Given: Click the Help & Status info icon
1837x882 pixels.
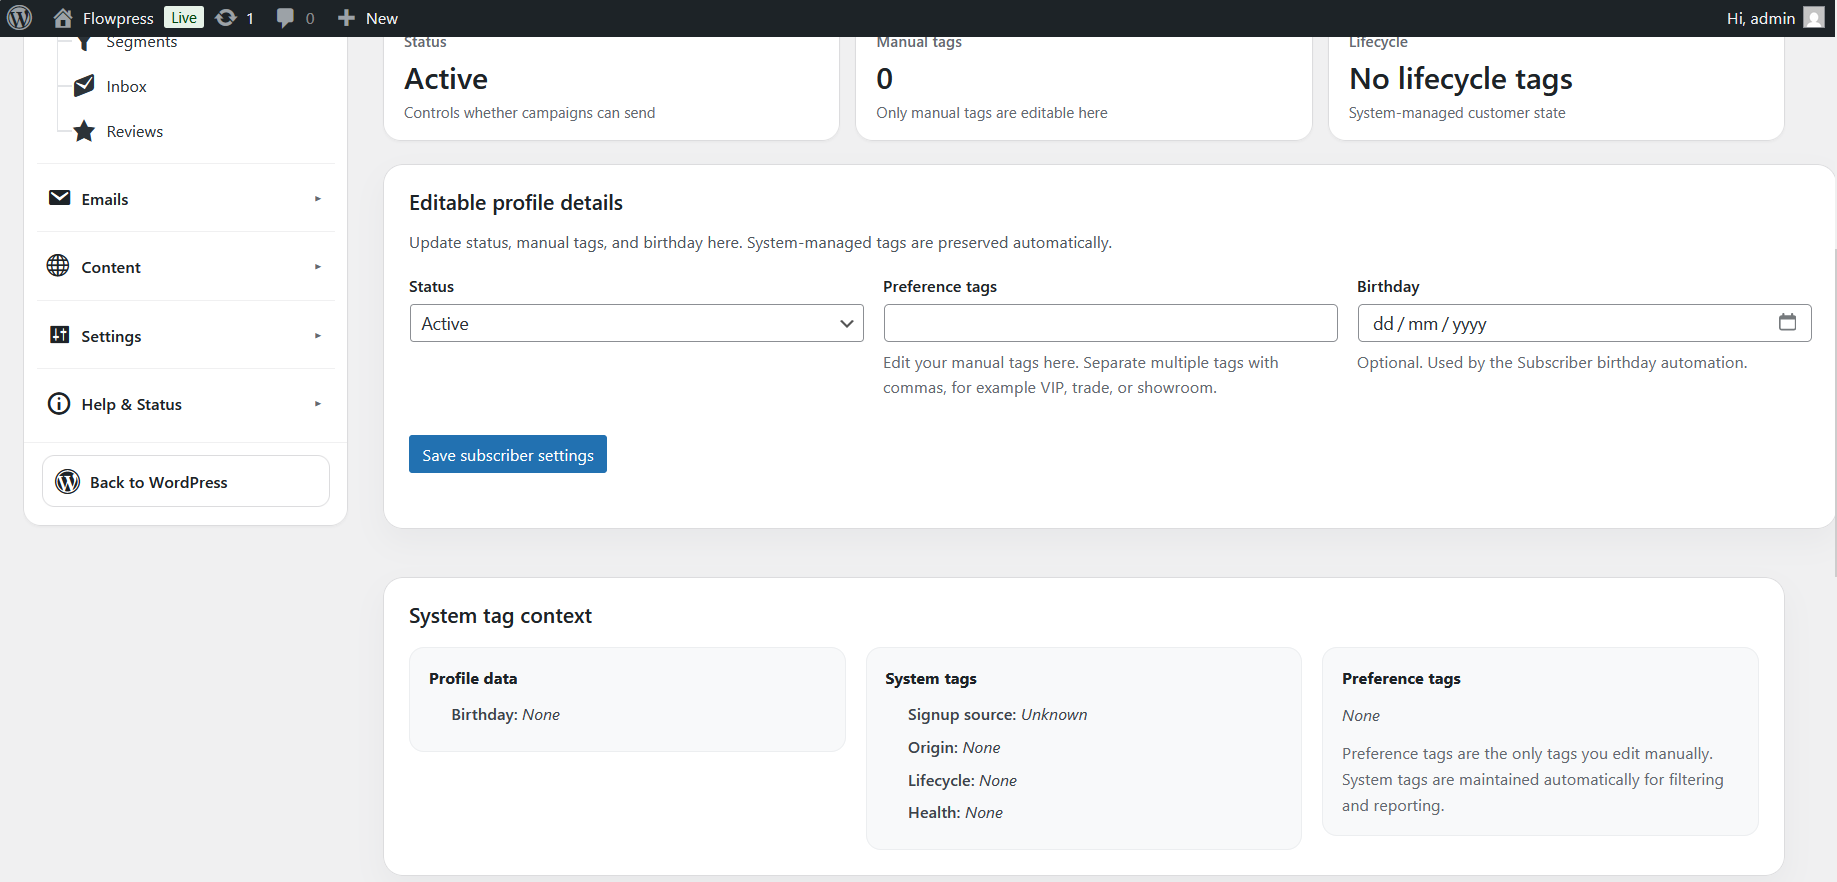Looking at the screenshot, I should pos(59,404).
